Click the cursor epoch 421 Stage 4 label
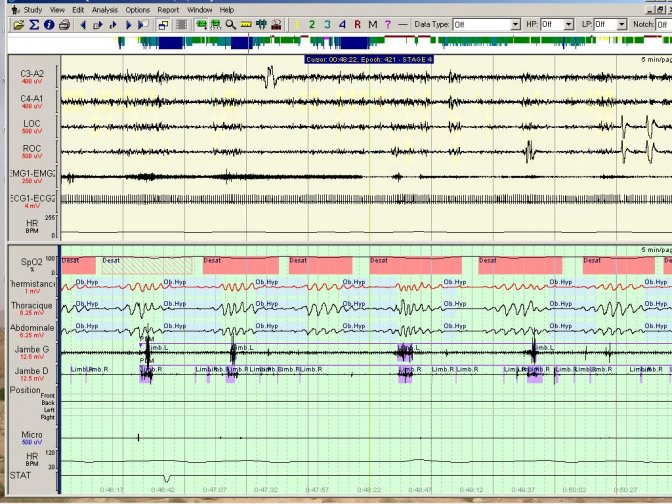 pyautogui.click(x=369, y=60)
